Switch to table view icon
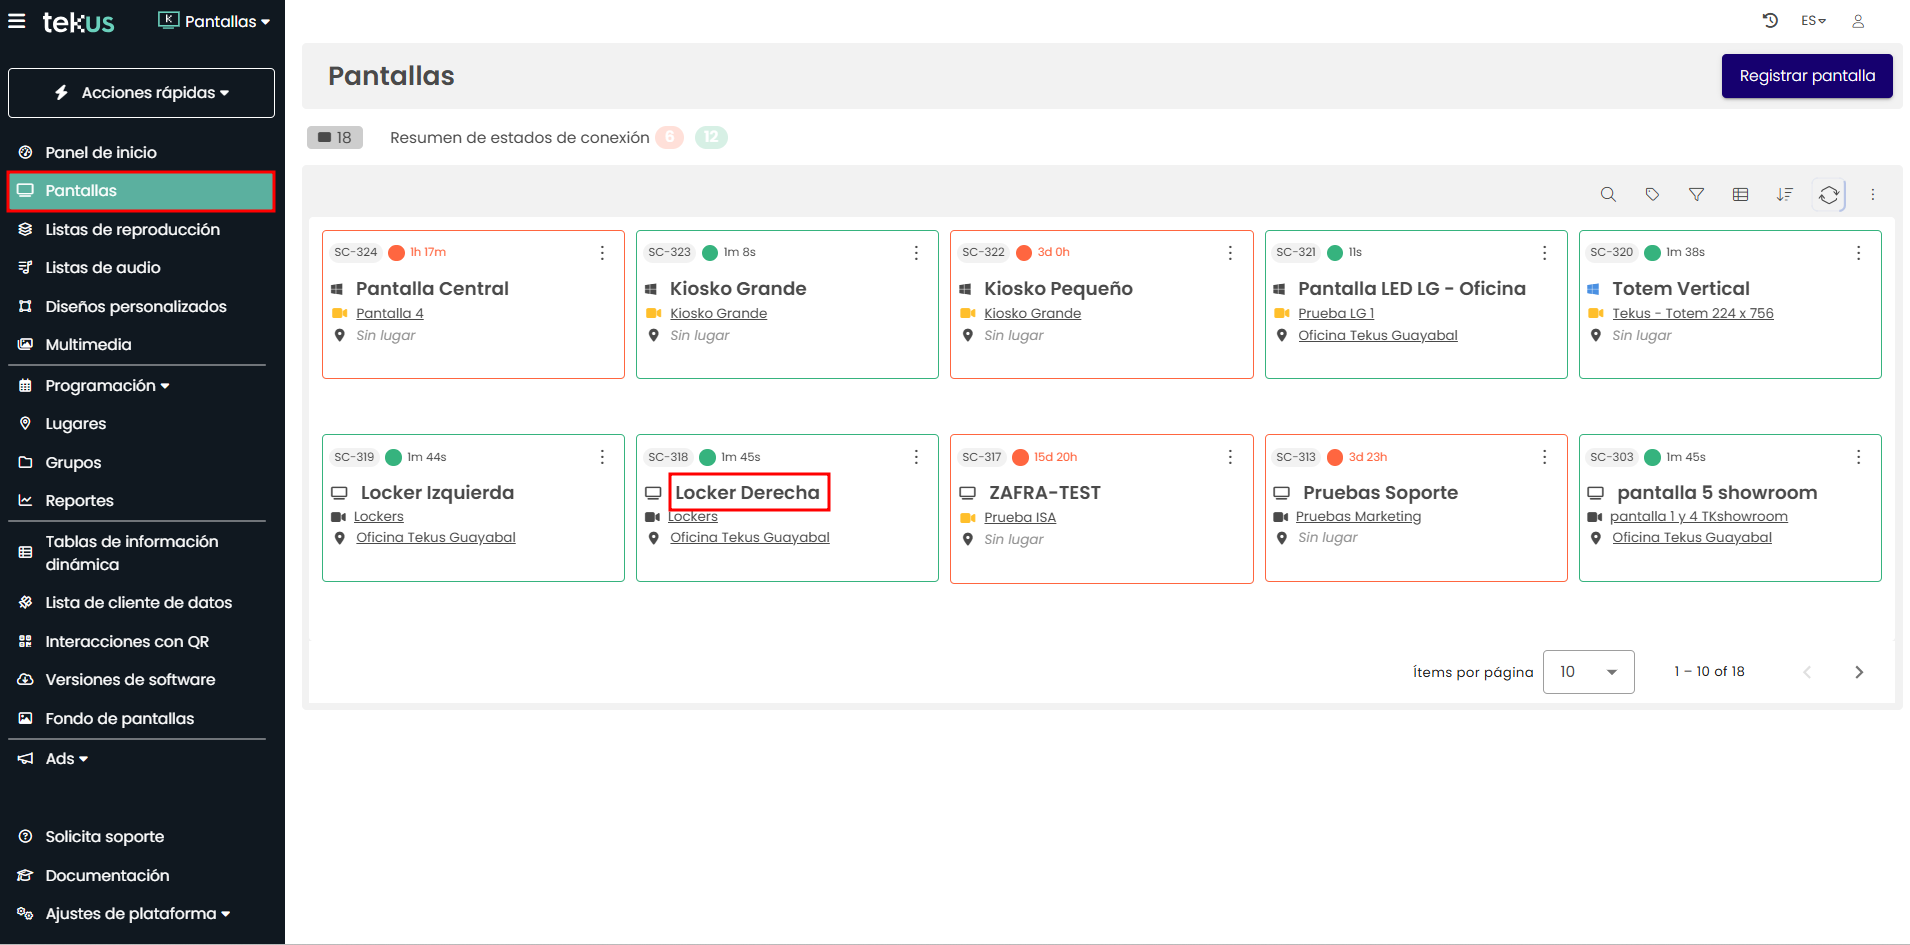The height and width of the screenshot is (945, 1910). (x=1740, y=195)
